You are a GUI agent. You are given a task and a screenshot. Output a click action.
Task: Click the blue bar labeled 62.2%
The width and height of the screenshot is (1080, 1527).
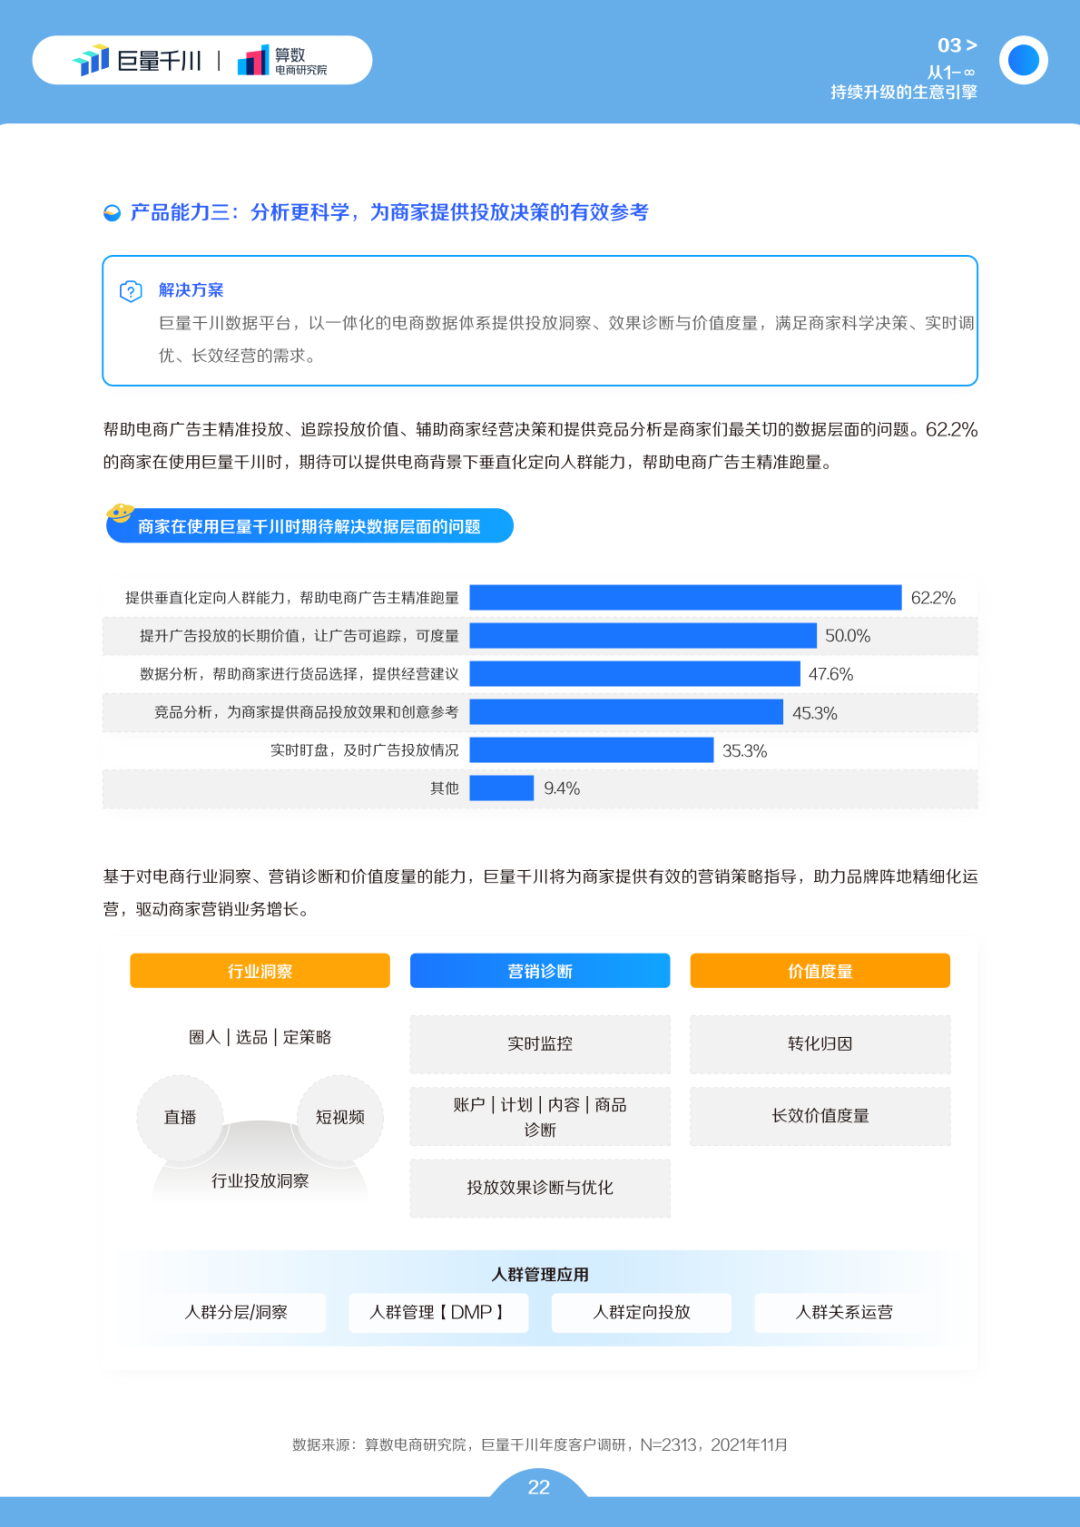click(x=686, y=598)
